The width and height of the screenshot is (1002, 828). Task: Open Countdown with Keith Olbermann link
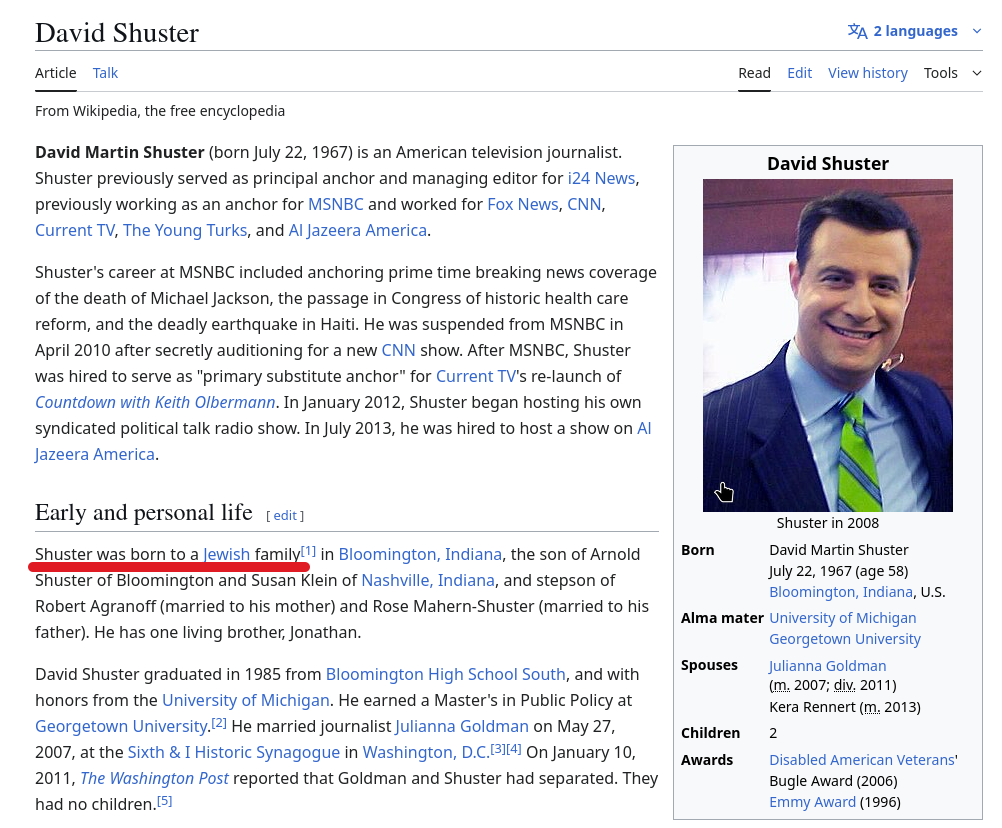click(155, 402)
